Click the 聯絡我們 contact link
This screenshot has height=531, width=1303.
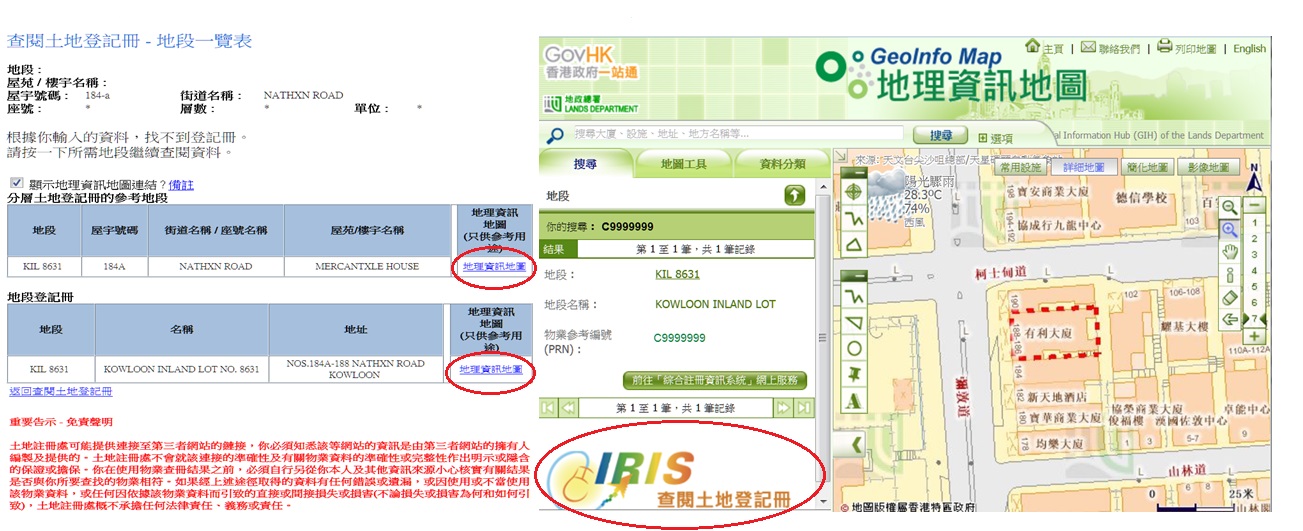click(x=1119, y=49)
